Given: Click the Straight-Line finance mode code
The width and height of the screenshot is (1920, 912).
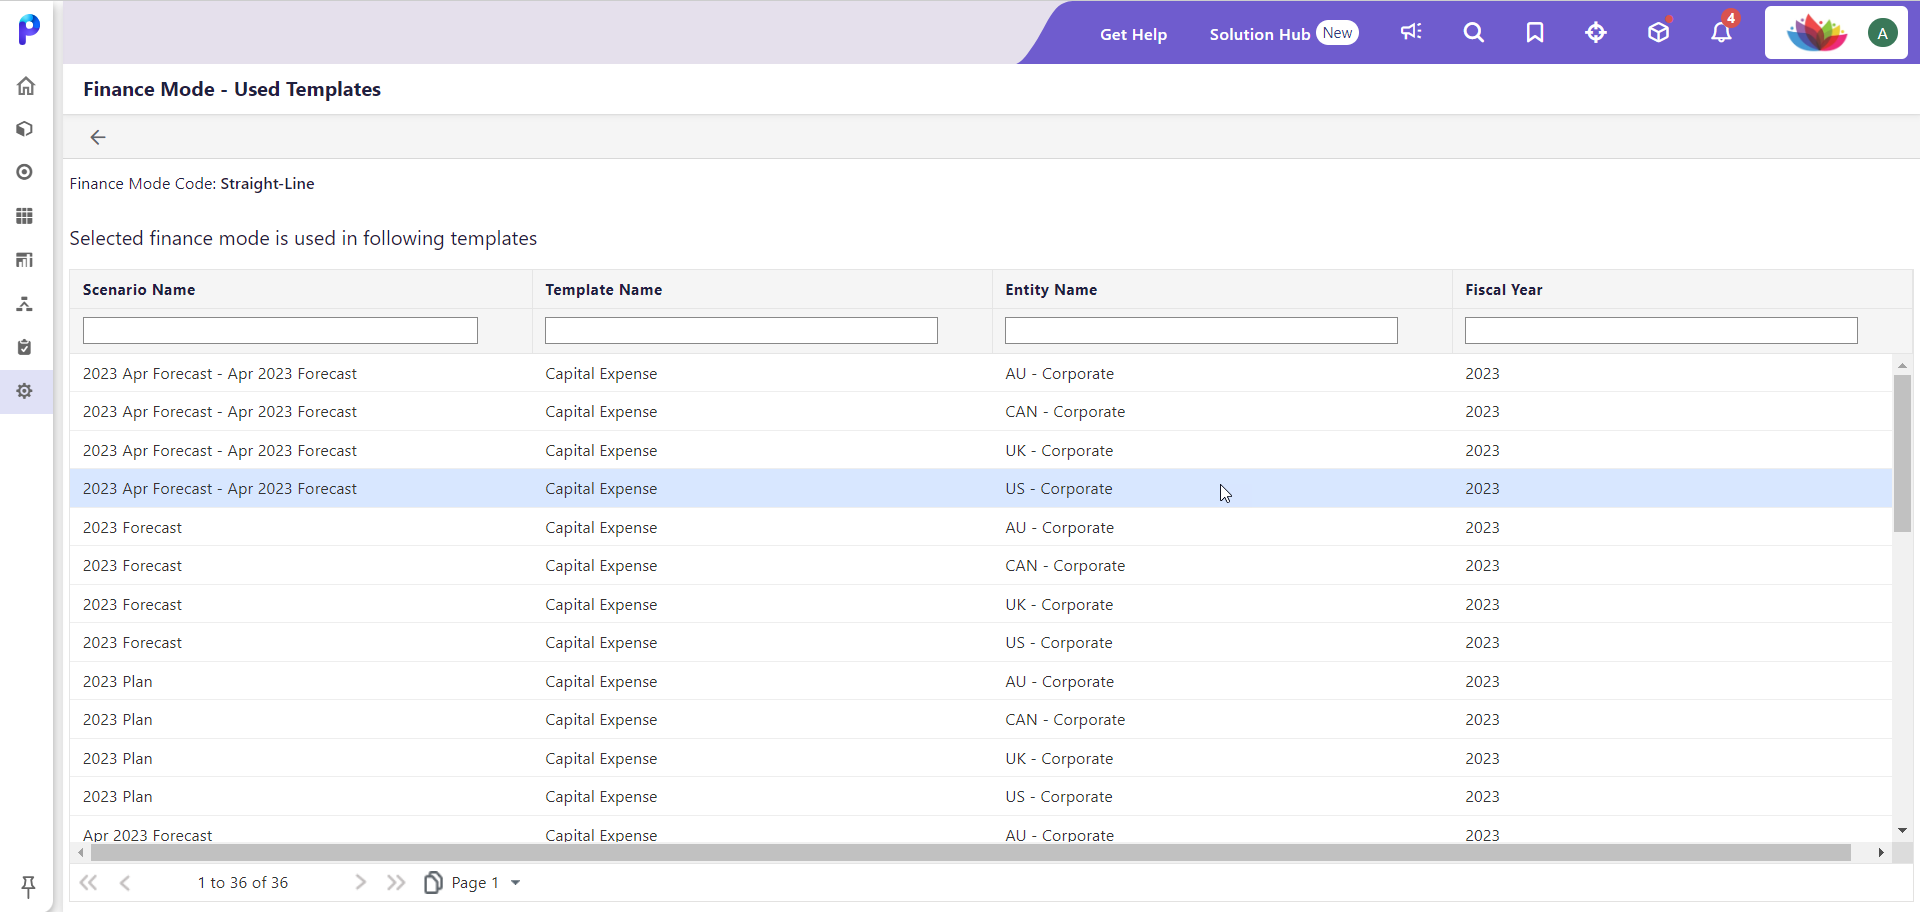Looking at the screenshot, I should (267, 183).
